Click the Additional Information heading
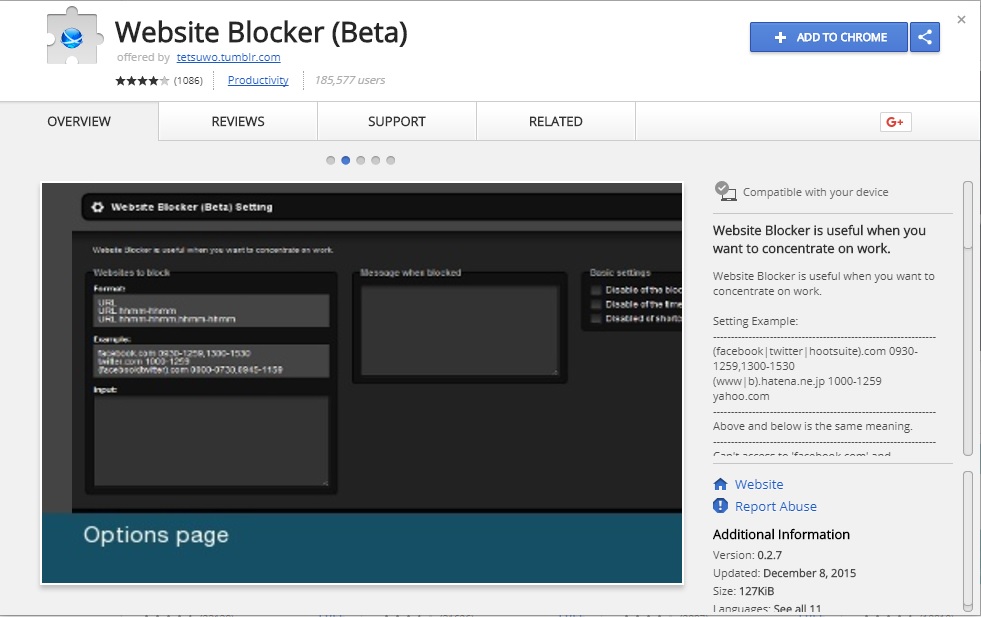 (781, 534)
